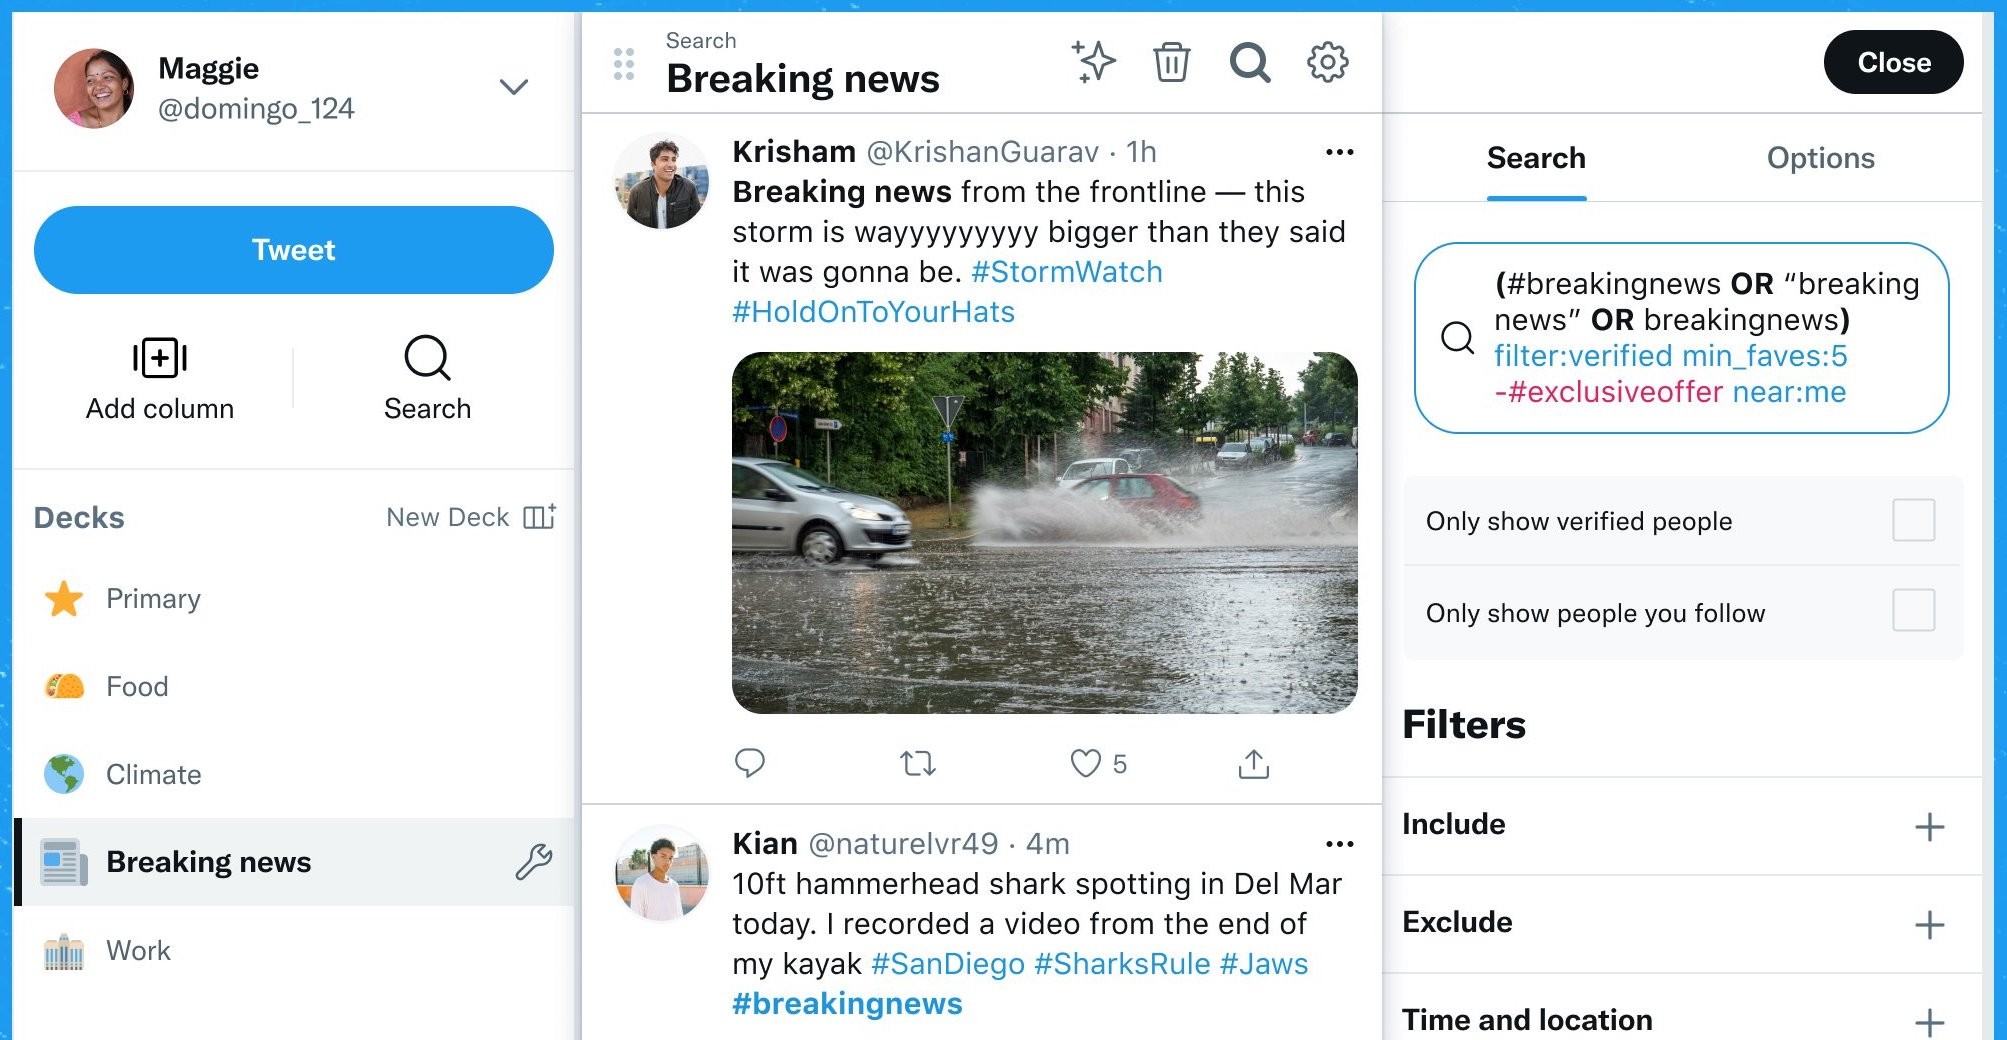The height and width of the screenshot is (1040, 2007).
Task: Click the blue Tweet button
Action: pos(294,250)
